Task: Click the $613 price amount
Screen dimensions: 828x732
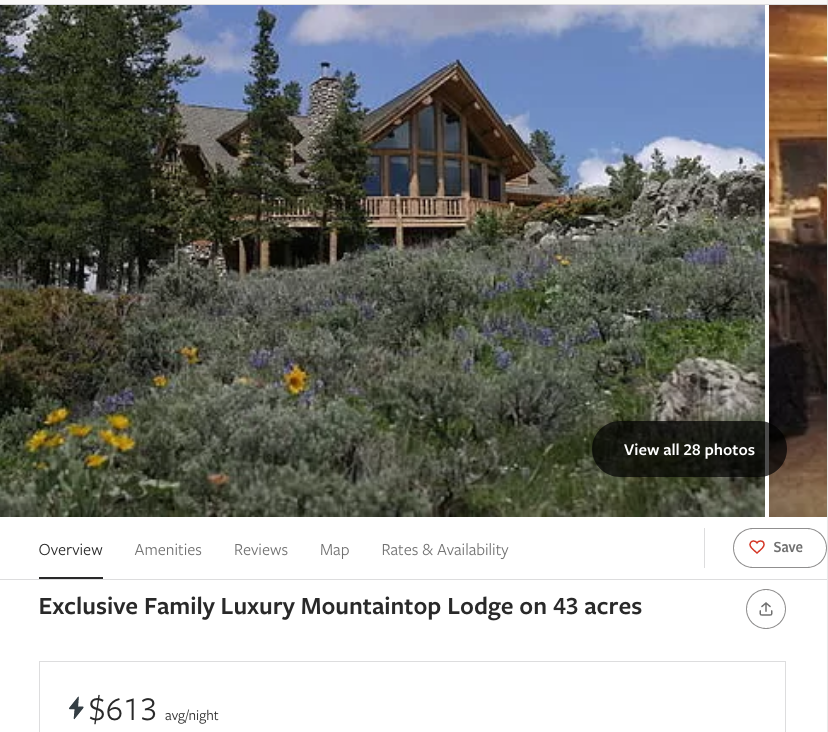Action: coord(123,709)
